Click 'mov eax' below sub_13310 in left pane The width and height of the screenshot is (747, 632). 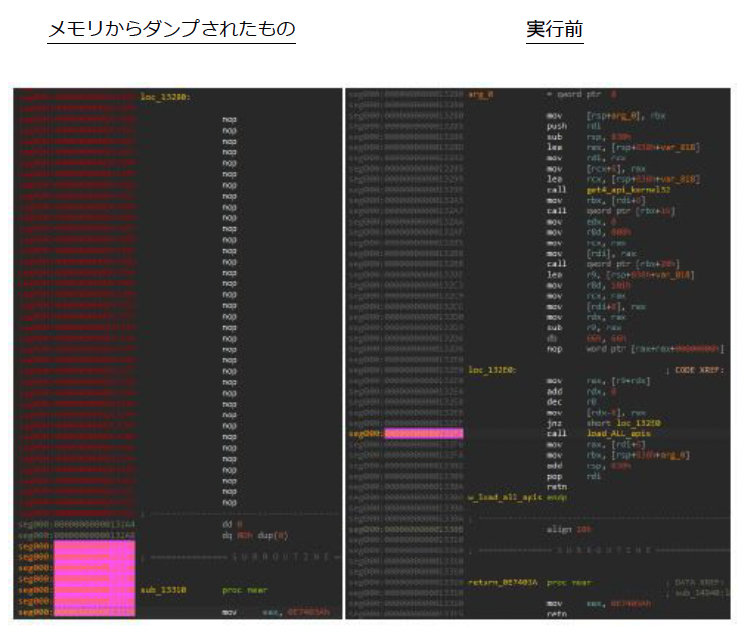coord(276,612)
